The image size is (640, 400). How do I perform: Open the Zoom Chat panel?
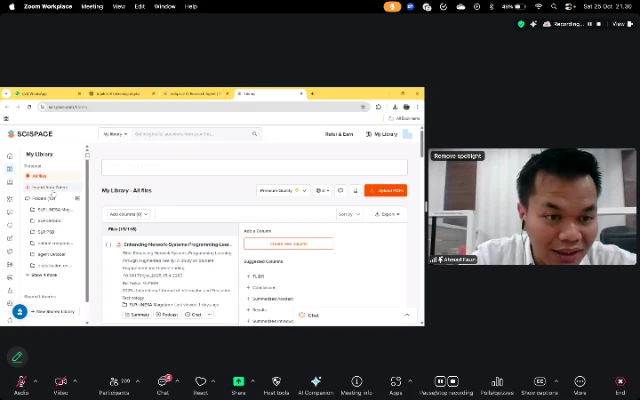point(163,381)
